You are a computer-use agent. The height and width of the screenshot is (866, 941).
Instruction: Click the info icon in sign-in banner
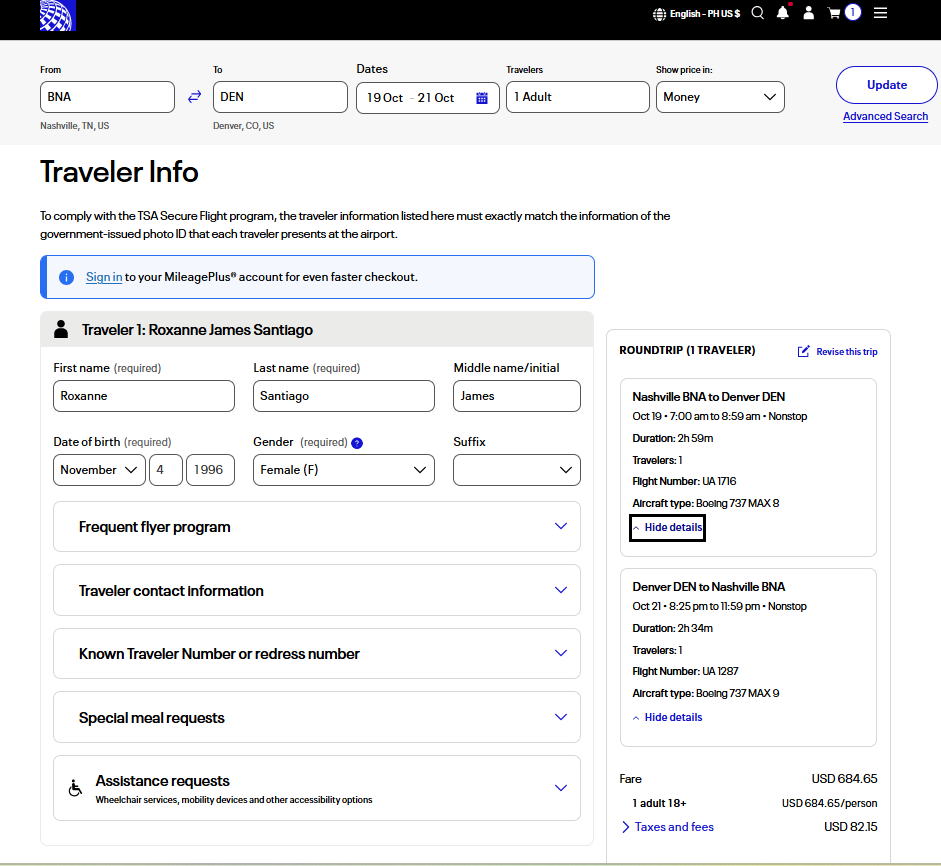coord(66,277)
